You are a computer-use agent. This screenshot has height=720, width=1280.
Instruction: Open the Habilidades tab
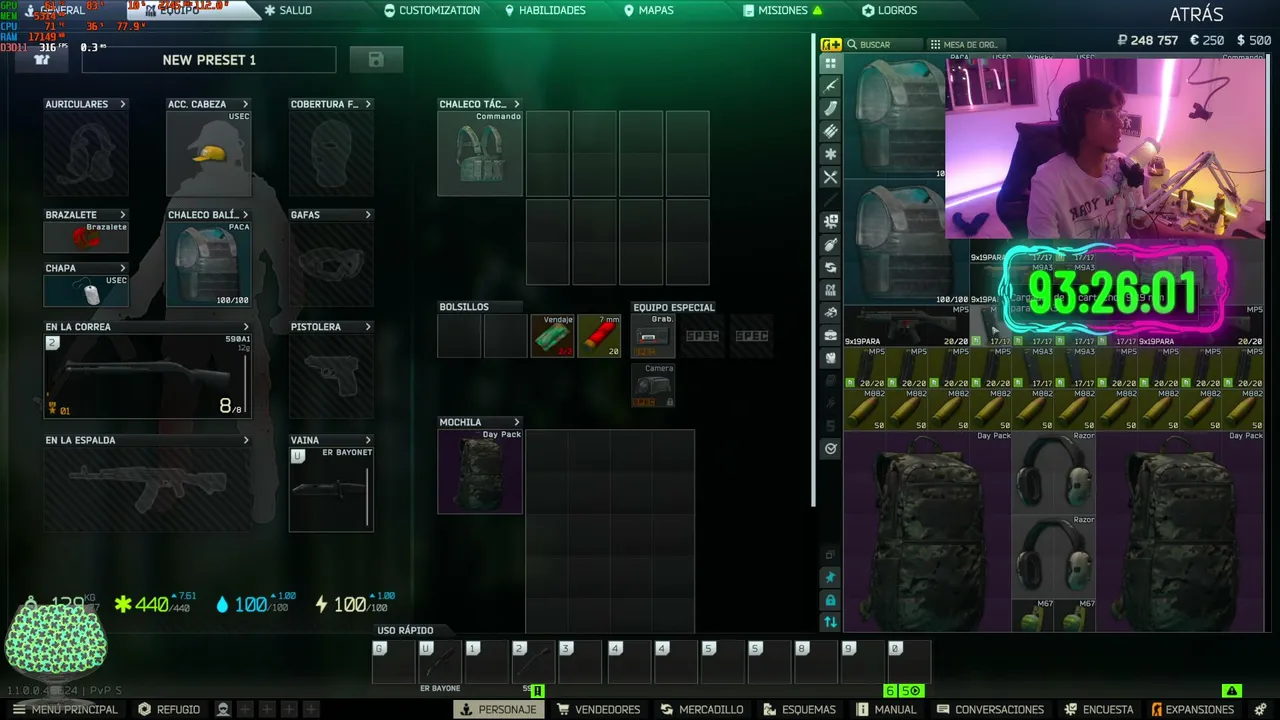pyautogui.click(x=545, y=10)
